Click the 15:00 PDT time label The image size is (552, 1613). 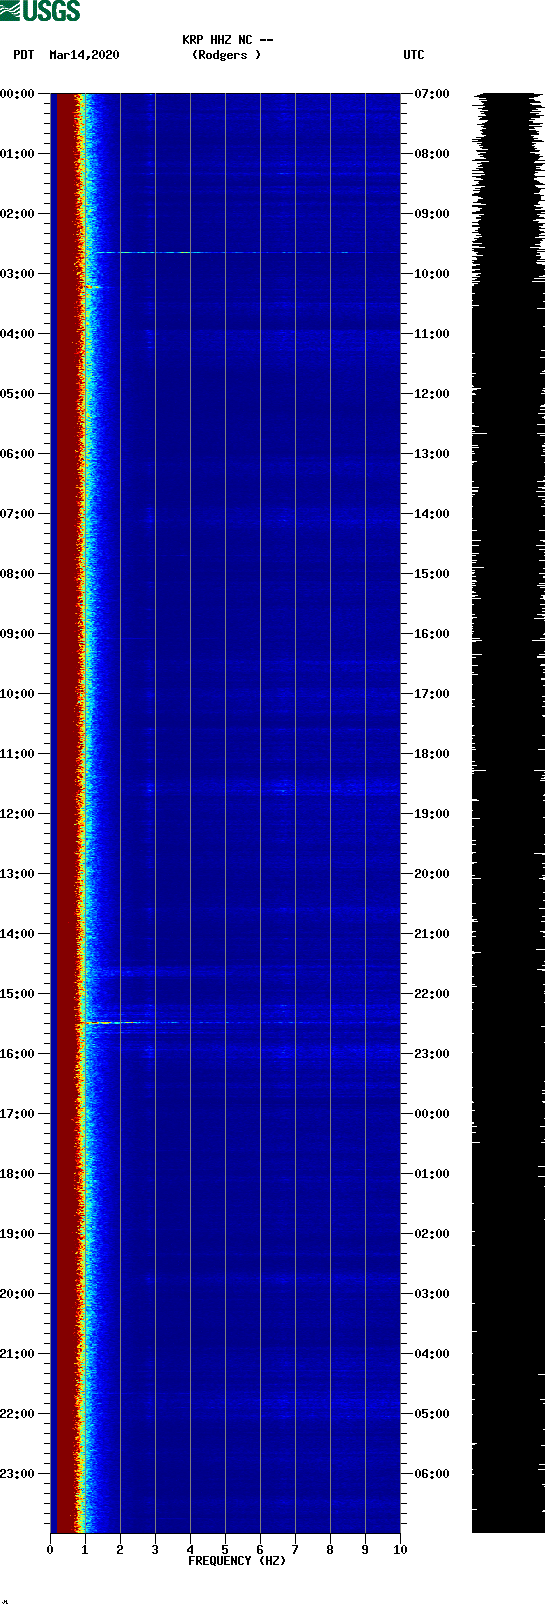(x=18, y=994)
